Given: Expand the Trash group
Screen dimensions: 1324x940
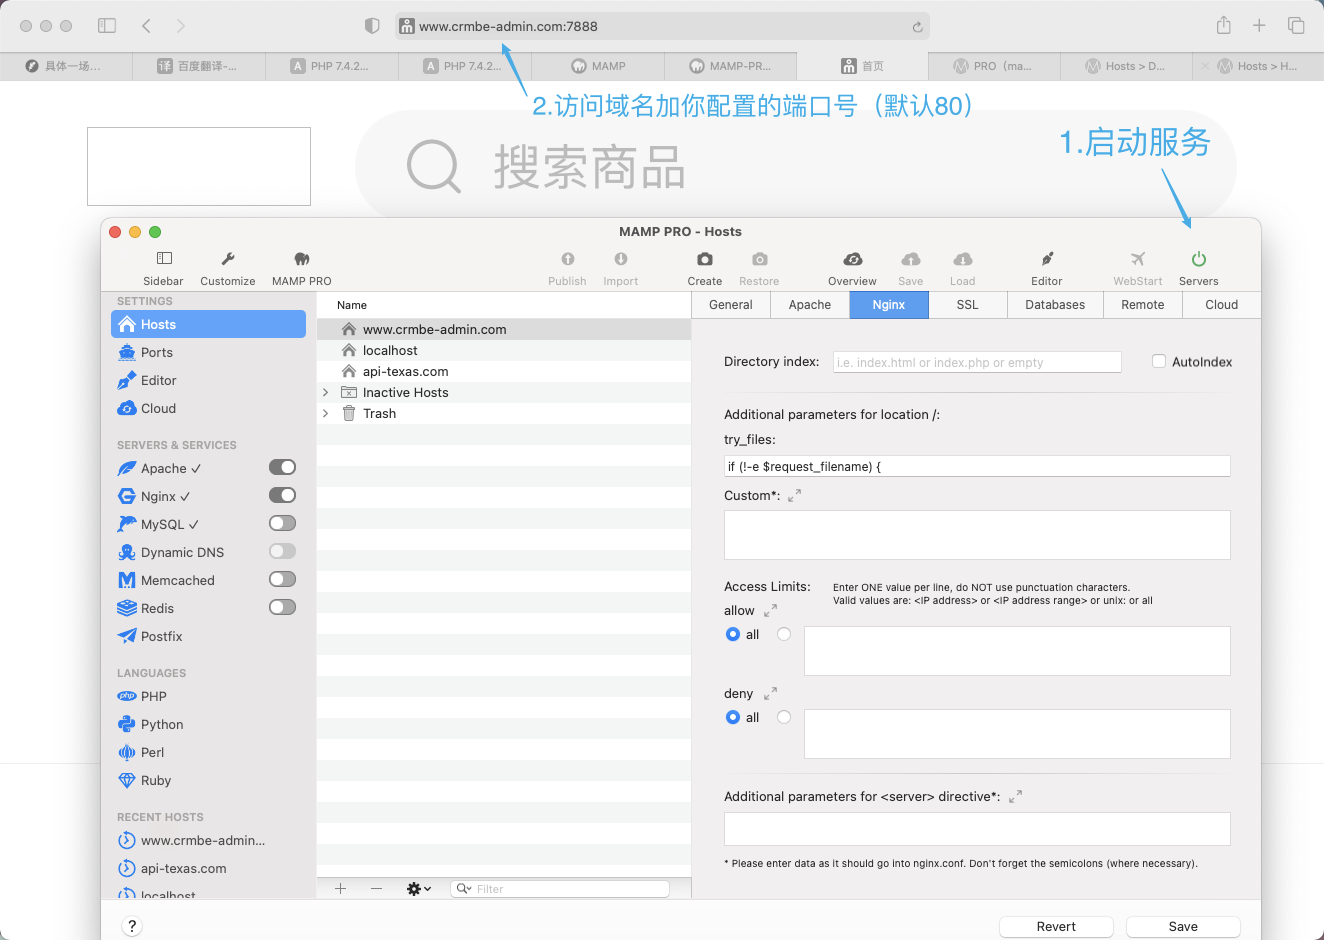Looking at the screenshot, I should (x=325, y=413).
